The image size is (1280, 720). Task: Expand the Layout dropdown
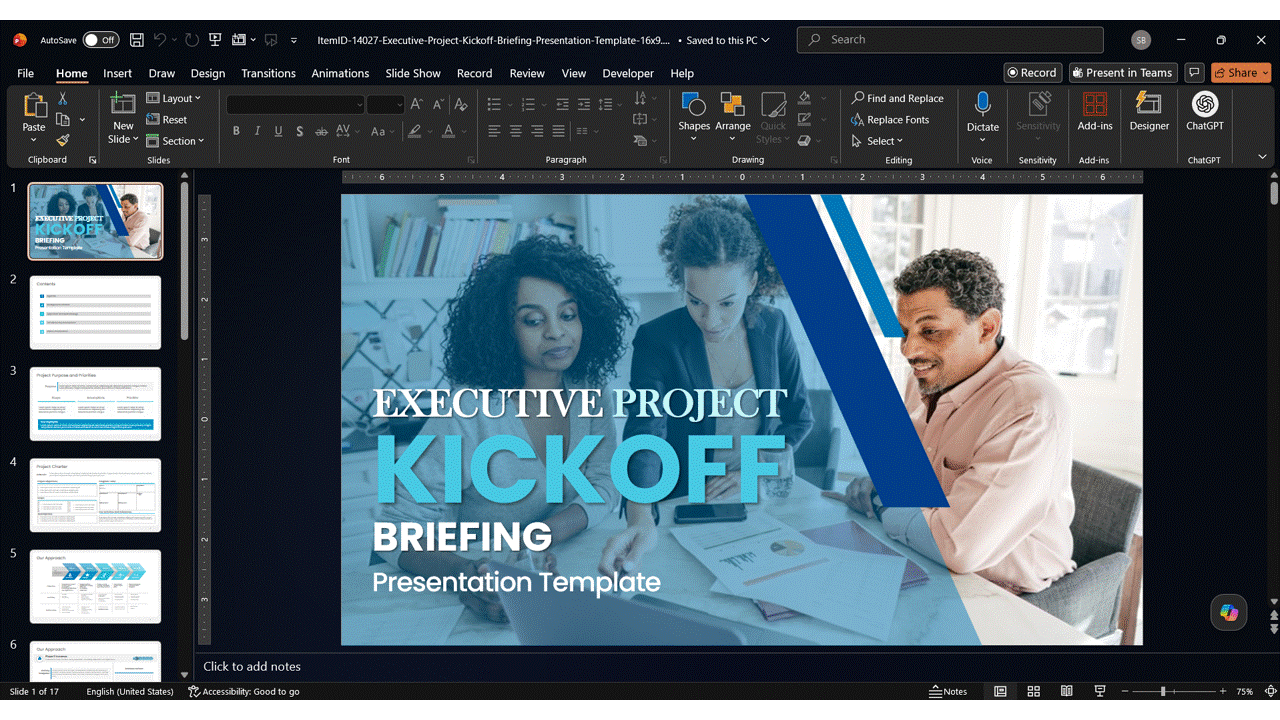pyautogui.click(x=174, y=98)
